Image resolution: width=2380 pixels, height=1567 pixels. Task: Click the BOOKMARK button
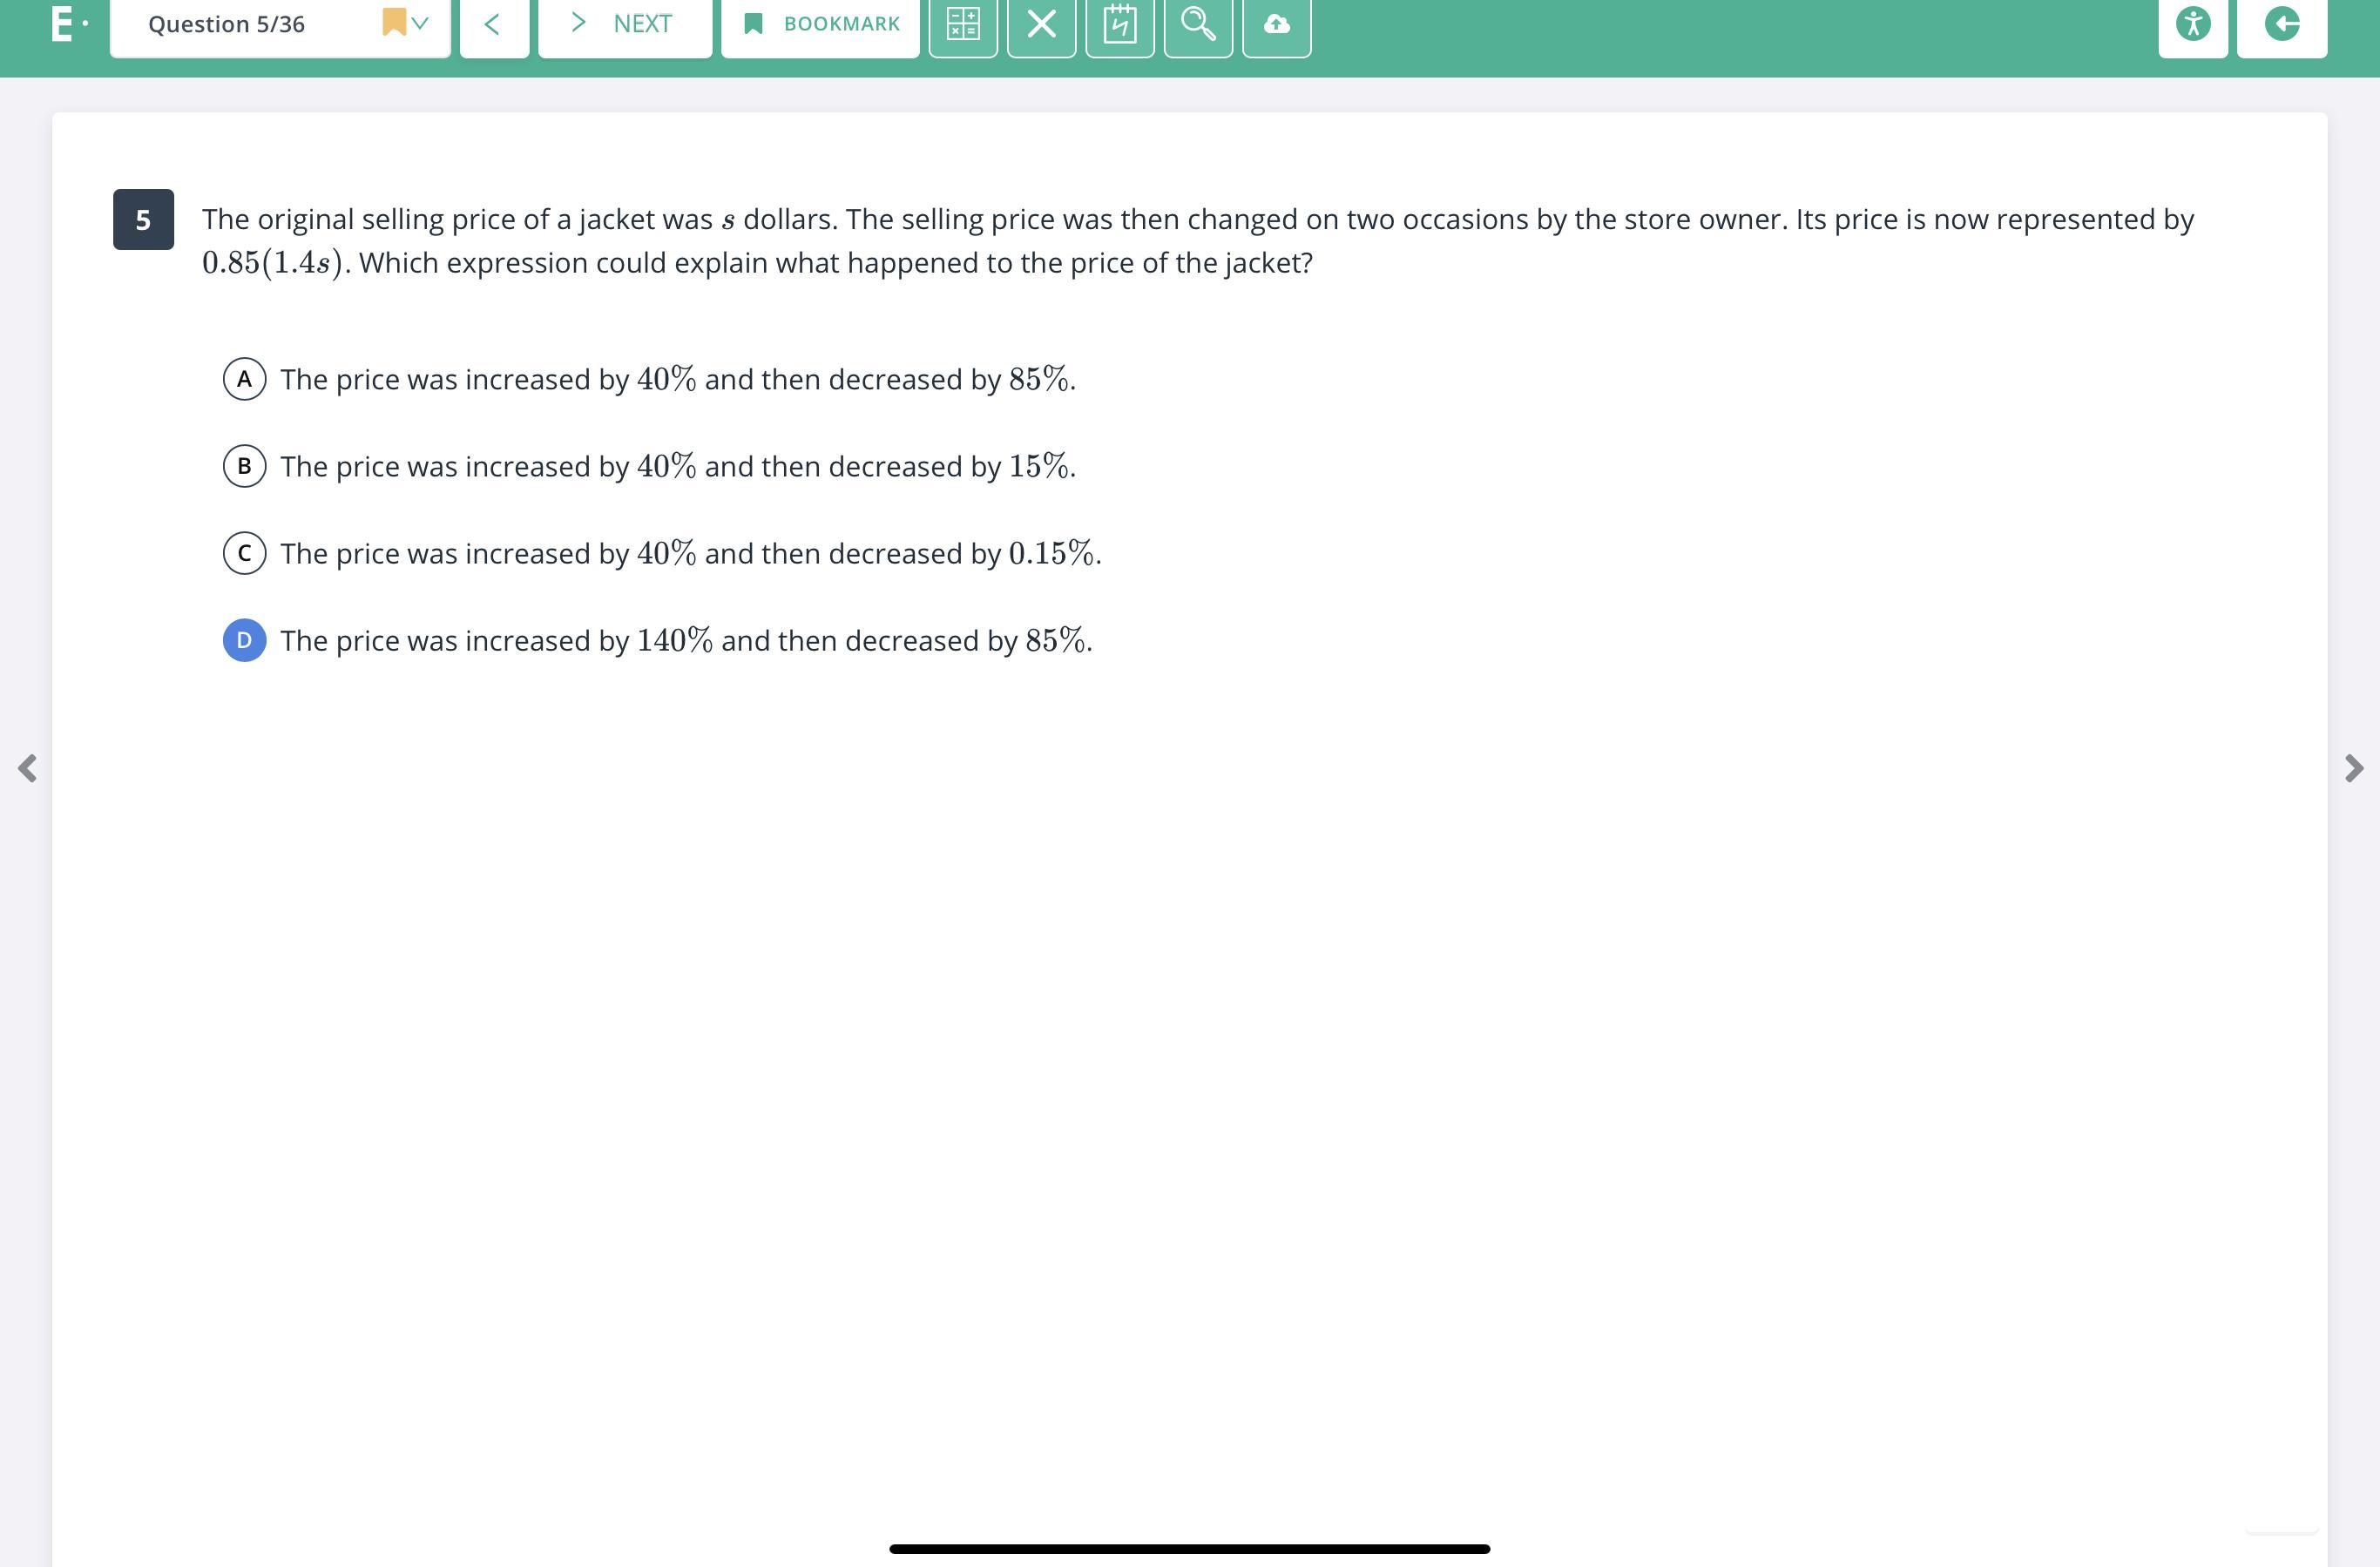click(820, 24)
